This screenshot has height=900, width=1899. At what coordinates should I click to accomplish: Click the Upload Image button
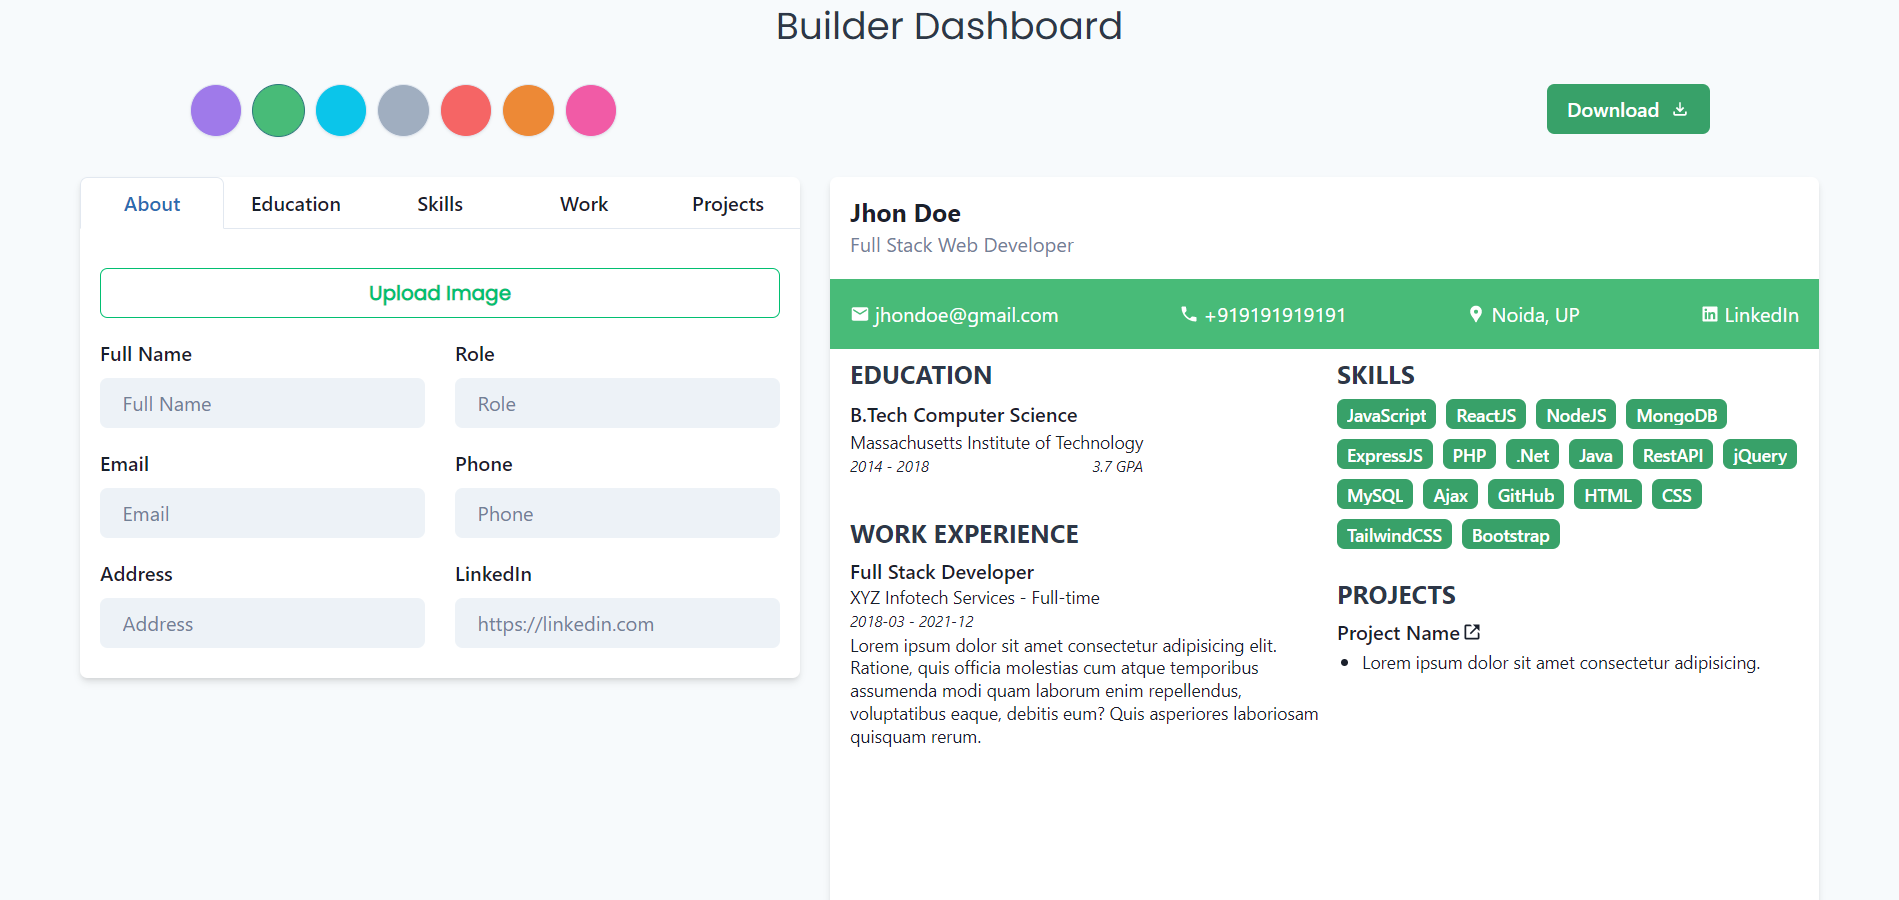[440, 293]
